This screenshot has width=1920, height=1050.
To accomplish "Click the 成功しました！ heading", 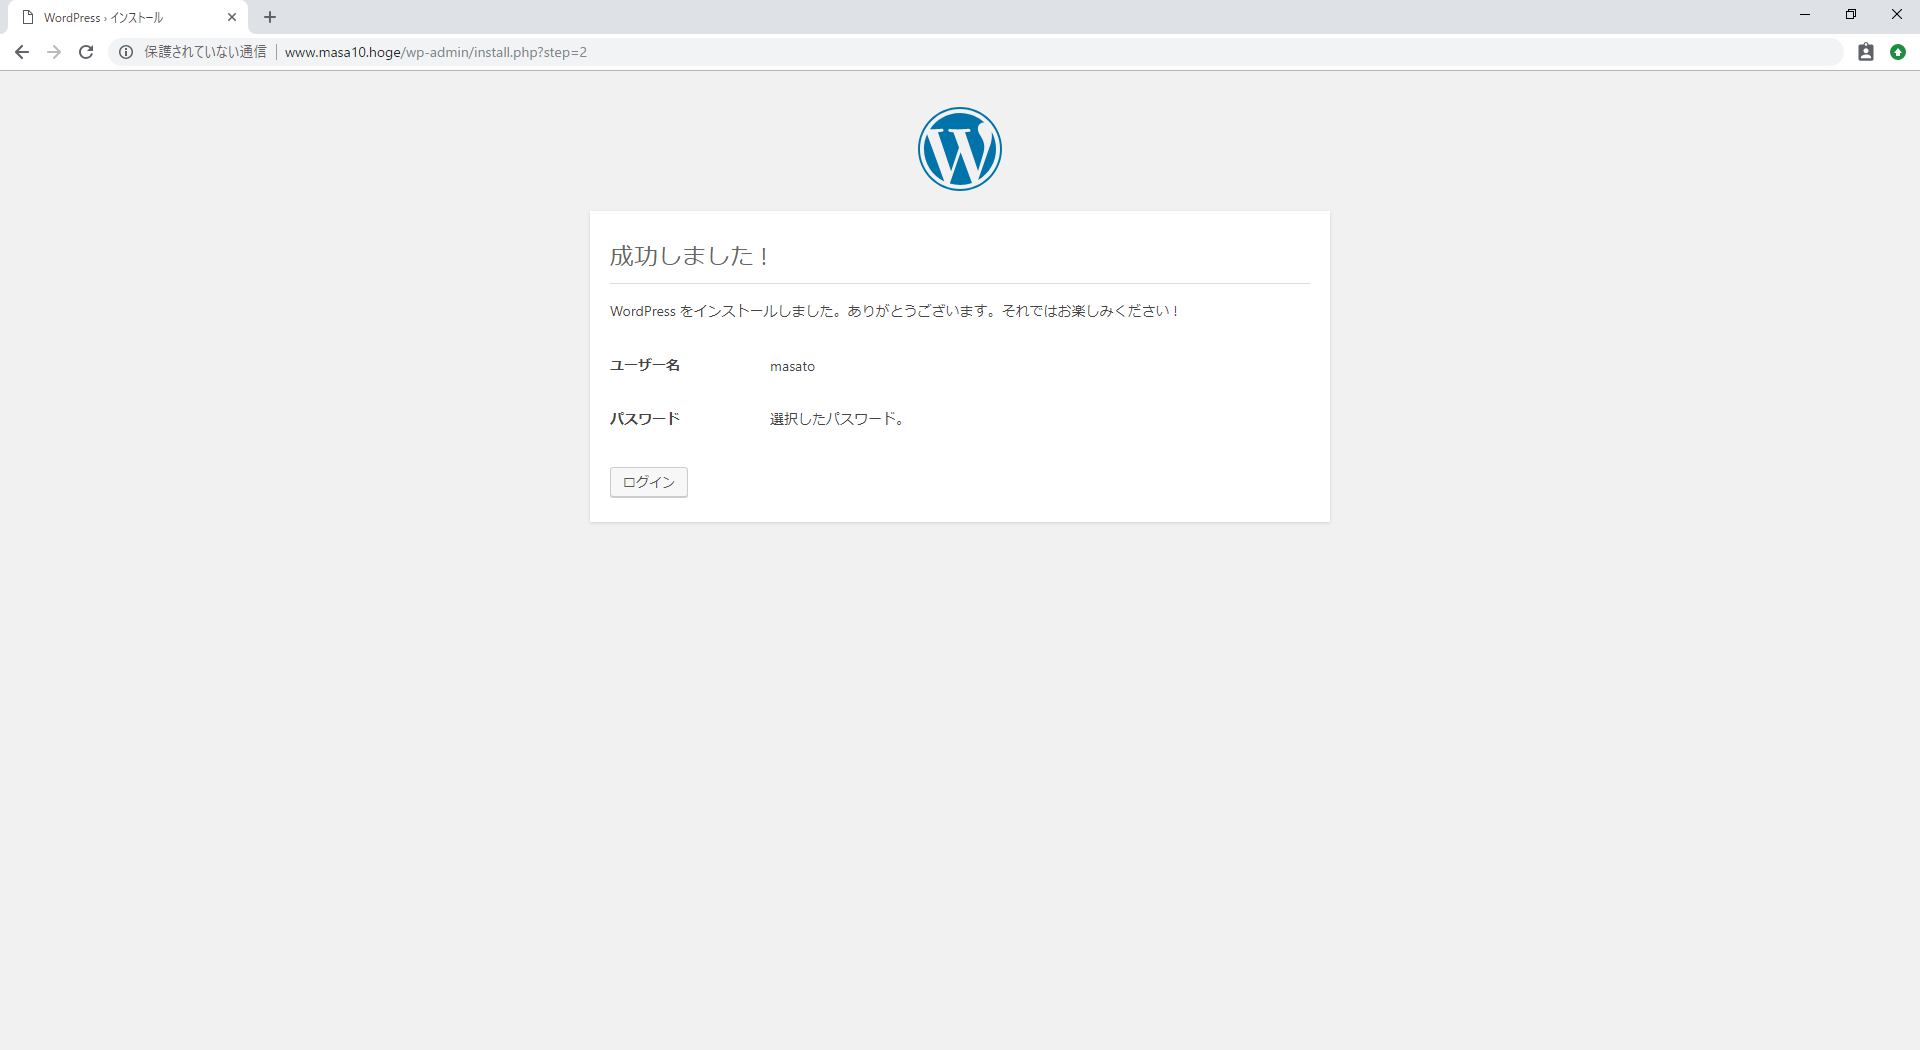I will click(x=690, y=256).
